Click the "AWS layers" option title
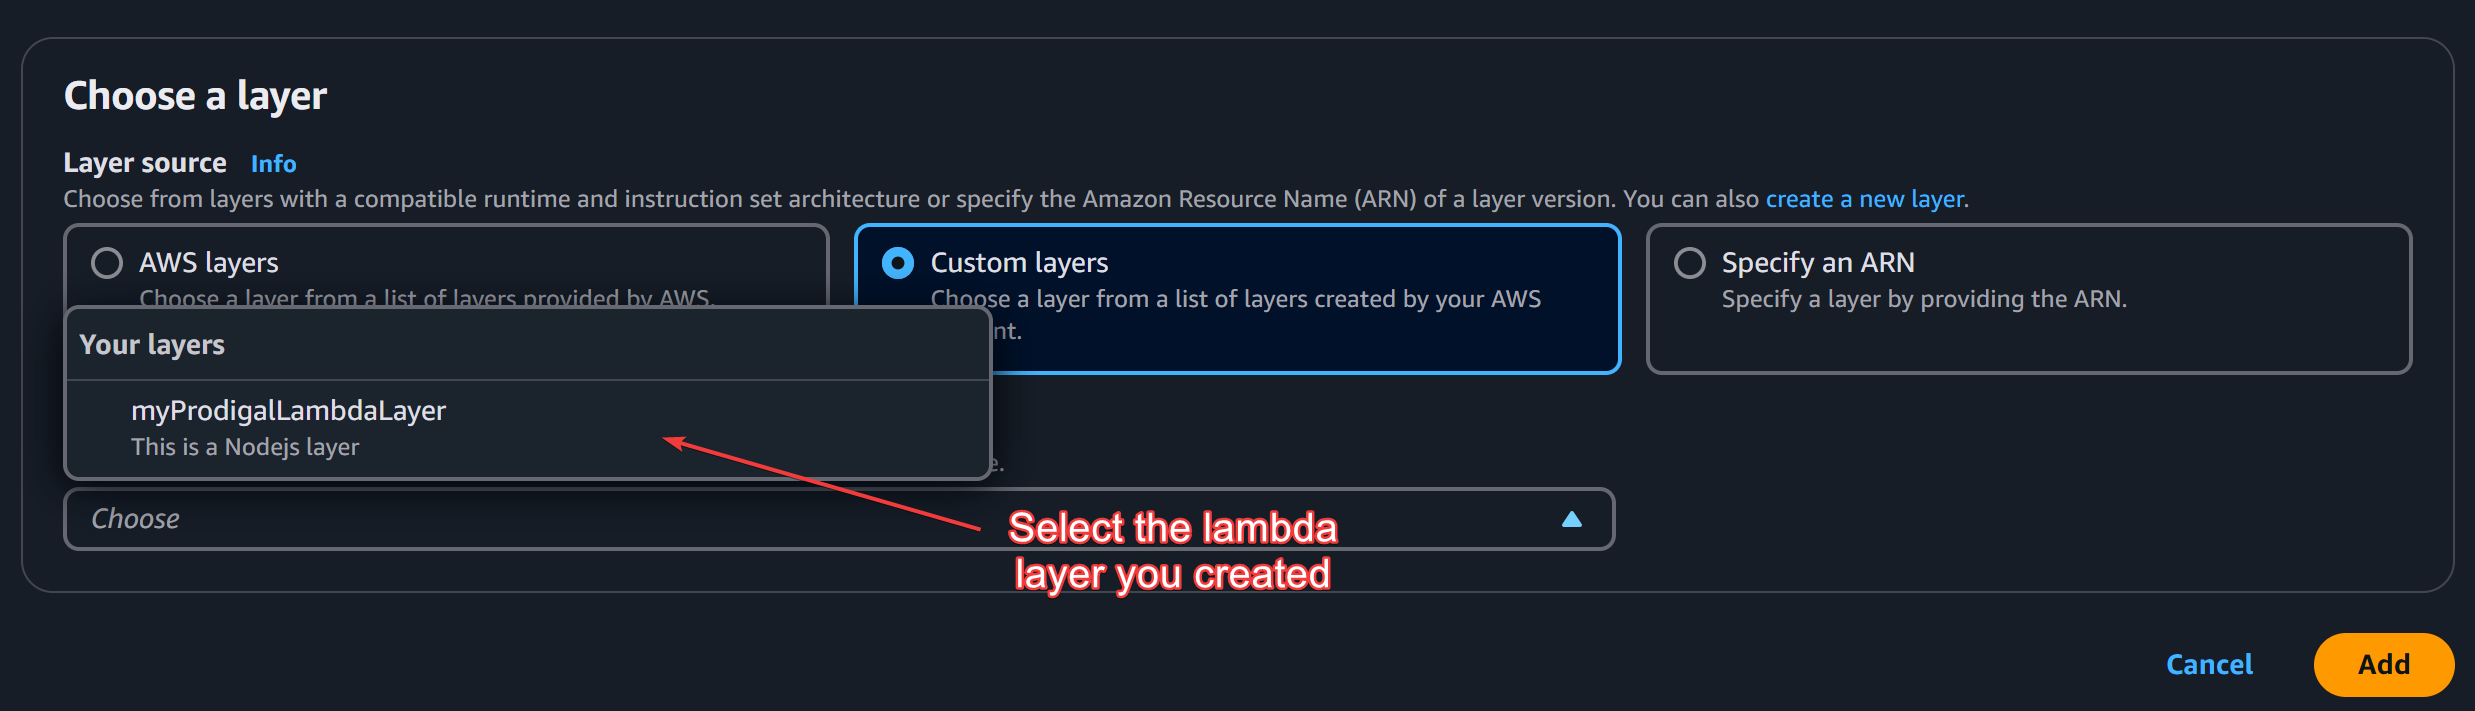2475x711 pixels. coord(209,263)
